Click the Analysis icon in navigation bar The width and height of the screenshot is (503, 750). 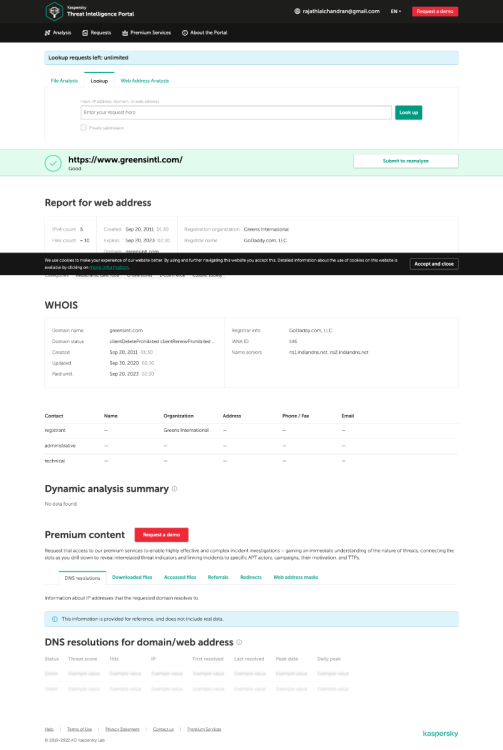47,33
